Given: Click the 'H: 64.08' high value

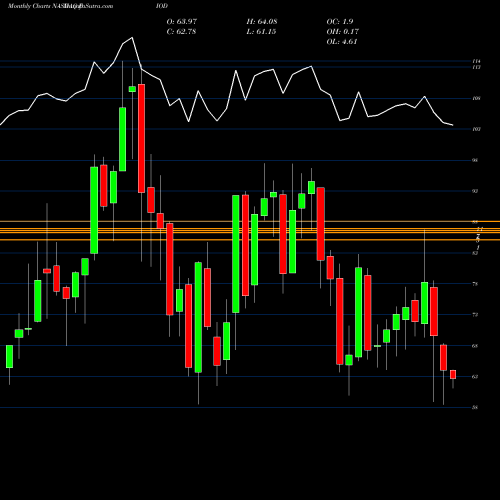Looking at the screenshot, I should click(x=262, y=21).
